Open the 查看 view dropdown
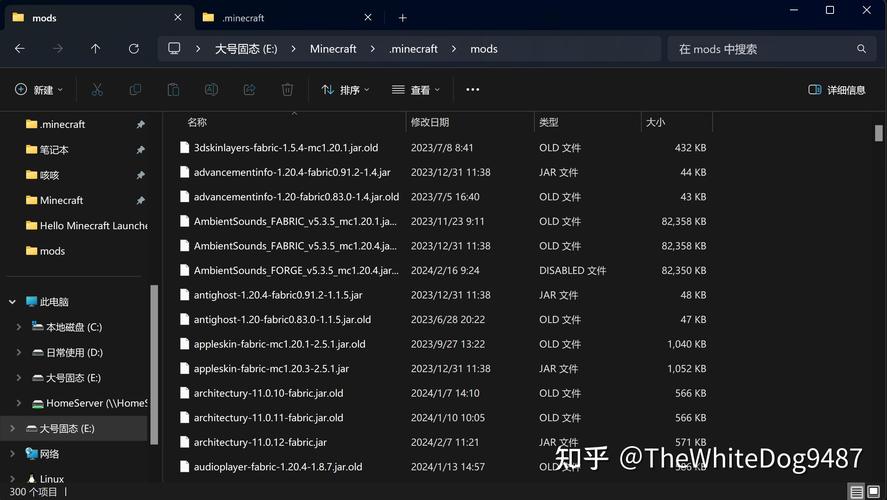The width and height of the screenshot is (887, 500). [416, 90]
